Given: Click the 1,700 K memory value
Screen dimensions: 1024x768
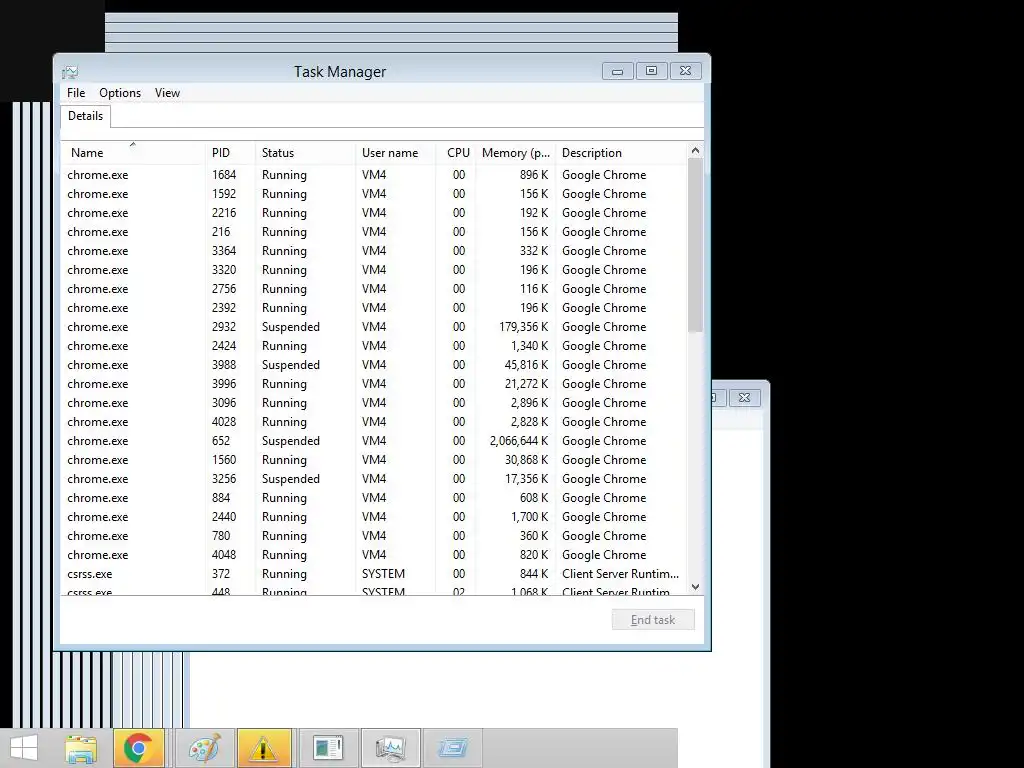Looking at the screenshot, I should [x=530, y=517].
